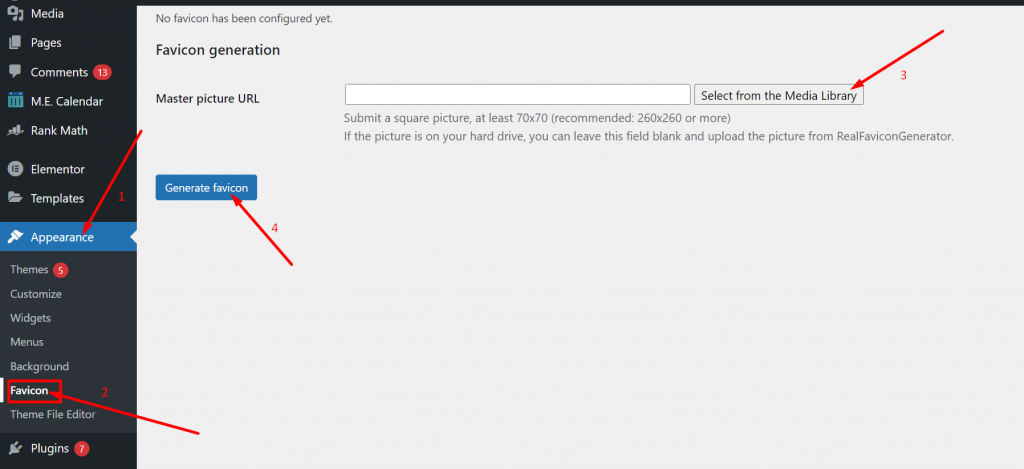This screenshot has height=469, width=1024.
Task: Open Theme File Editor
Action: tap(51, 414)
